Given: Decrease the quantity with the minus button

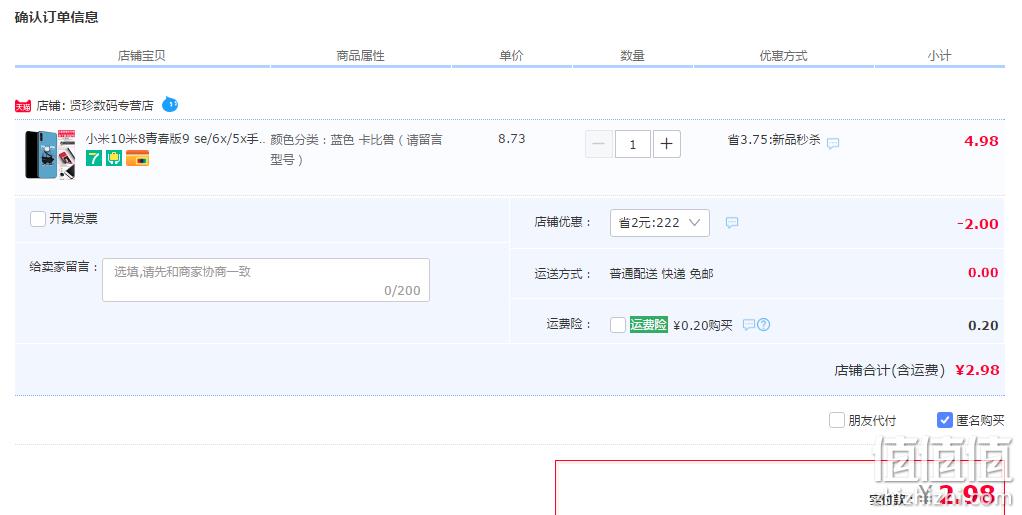Looking at the screenshot, I should click(599, 144).
